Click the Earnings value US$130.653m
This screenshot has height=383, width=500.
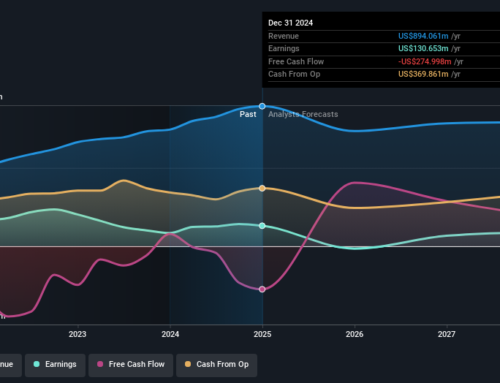coord(423,49)
